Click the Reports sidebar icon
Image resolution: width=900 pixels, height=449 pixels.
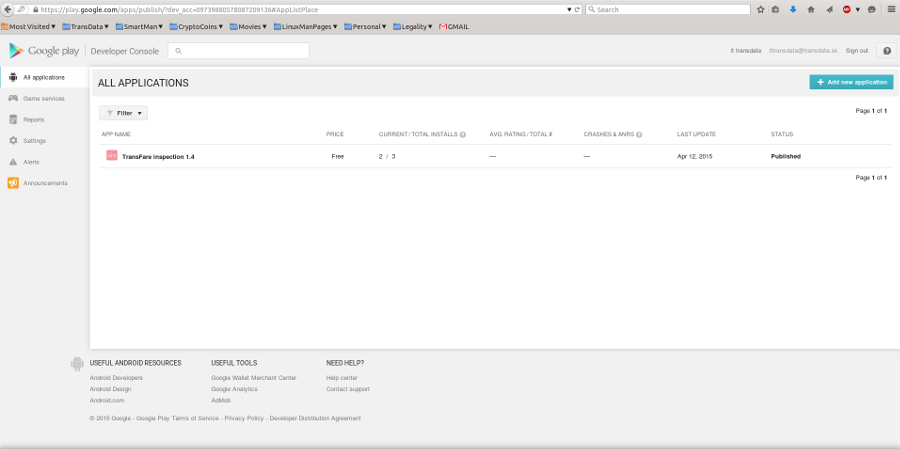[x=13, y=119]
